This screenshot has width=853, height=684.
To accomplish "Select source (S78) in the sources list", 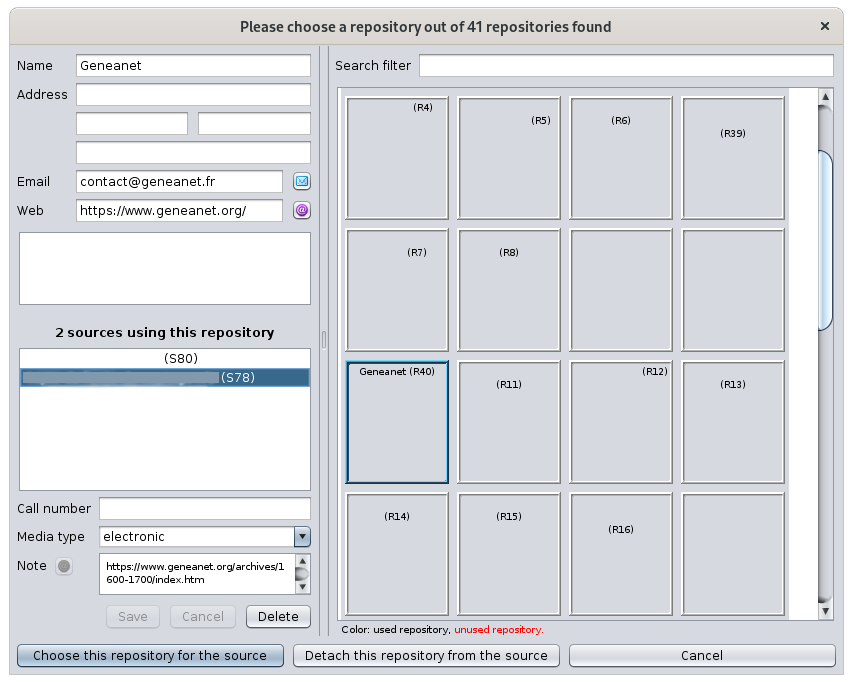I will click(x=165, y=377).
